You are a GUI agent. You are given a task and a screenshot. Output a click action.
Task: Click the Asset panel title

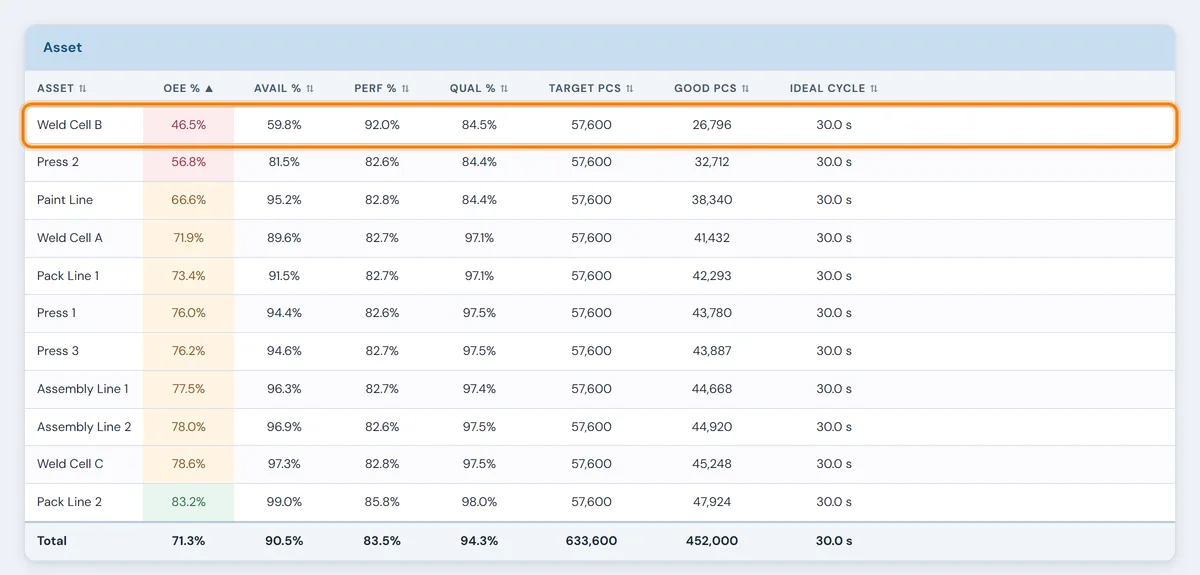coord(62,47)
